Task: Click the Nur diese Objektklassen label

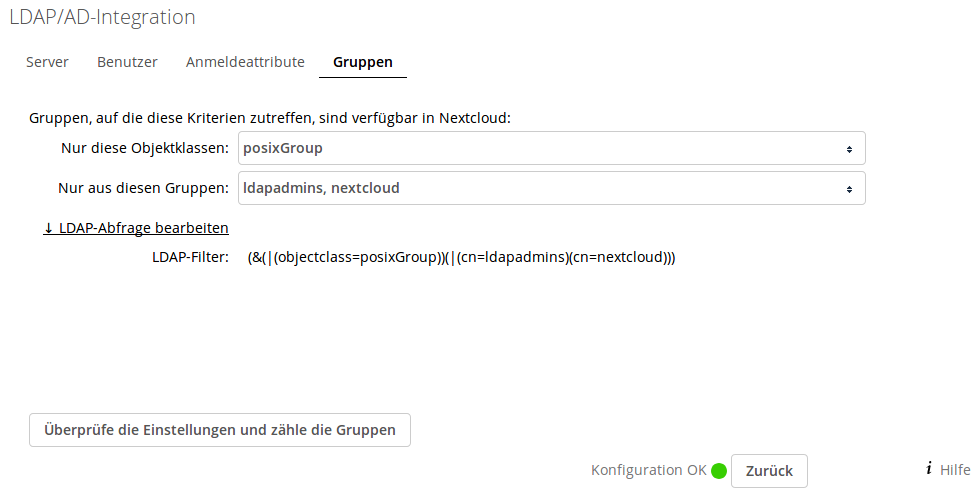Action: click(x=144, y=148)
